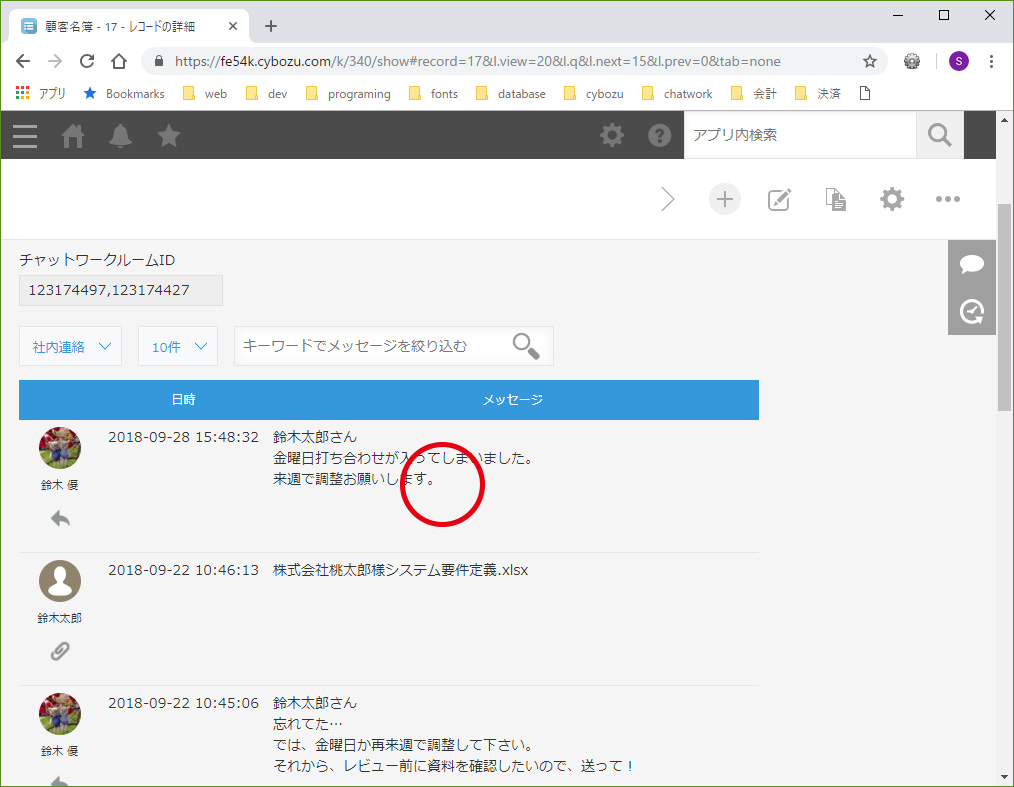Image resolution: width=1014 pixels, height=787 pixels.
Task: Duplicate the record copy icon
Action: pyautogui.click(x=836, y=199)
